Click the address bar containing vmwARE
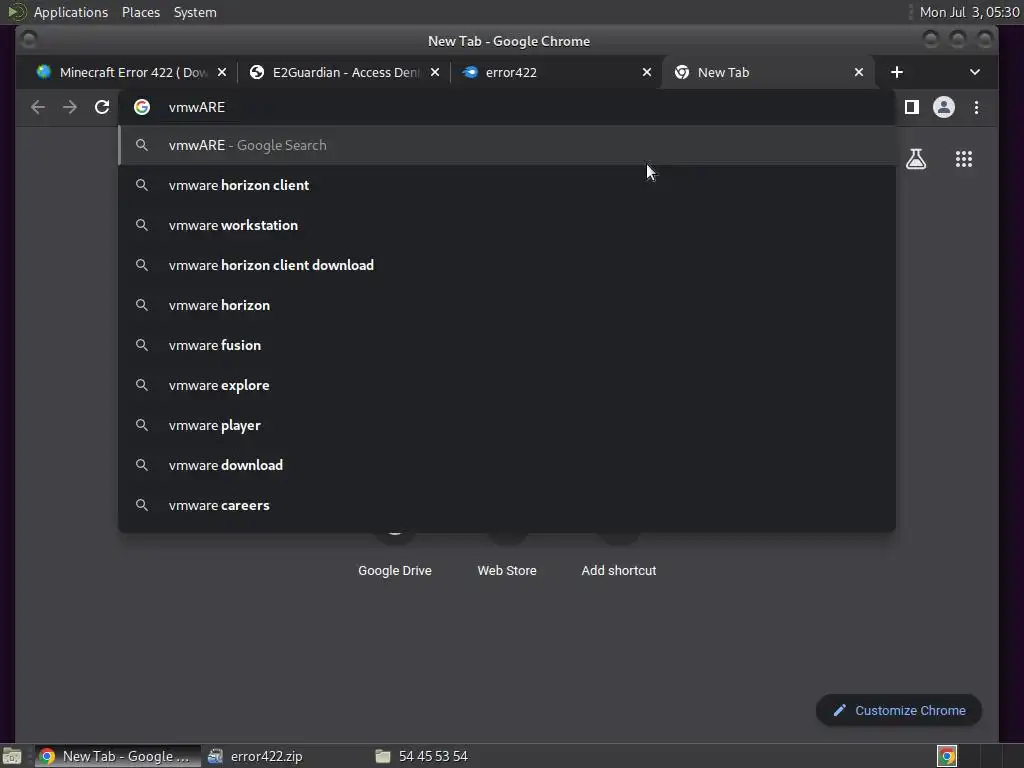The width and height of the screenshot is (1024, 768). click(506, 107)
